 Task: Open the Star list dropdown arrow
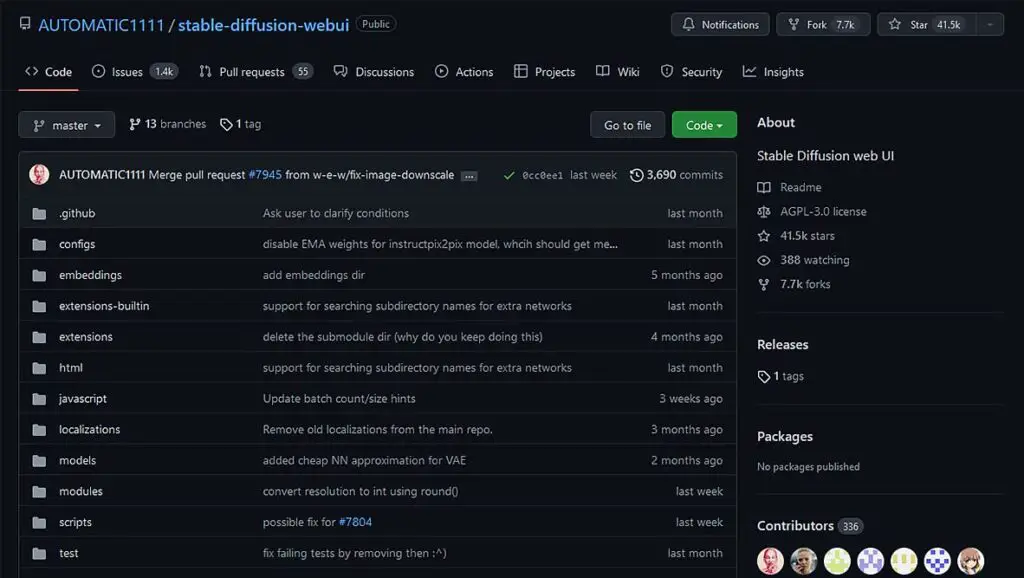[x=990, y=25]
